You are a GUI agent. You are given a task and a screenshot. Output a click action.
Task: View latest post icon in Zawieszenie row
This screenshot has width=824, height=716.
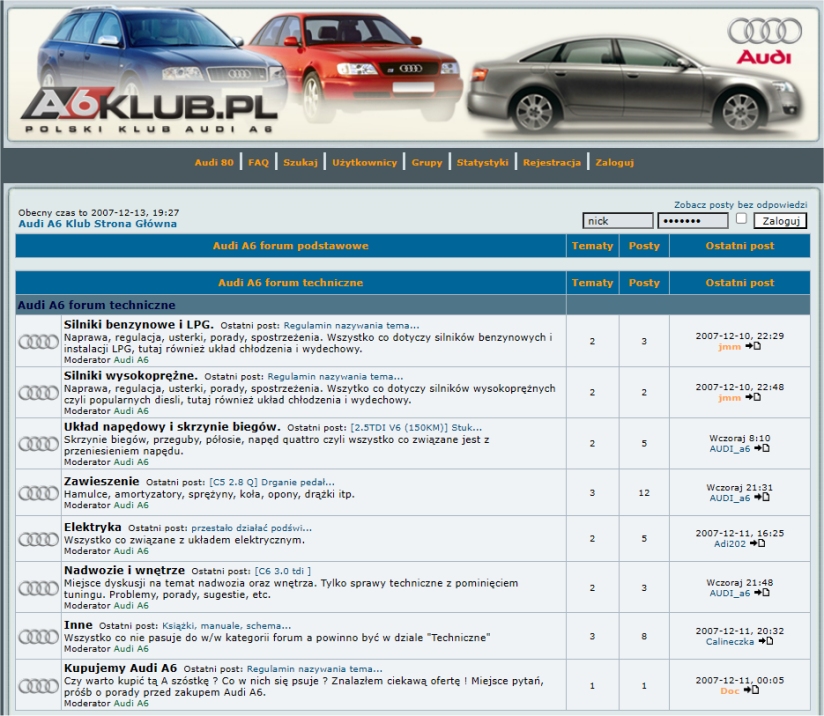[761, 497]
